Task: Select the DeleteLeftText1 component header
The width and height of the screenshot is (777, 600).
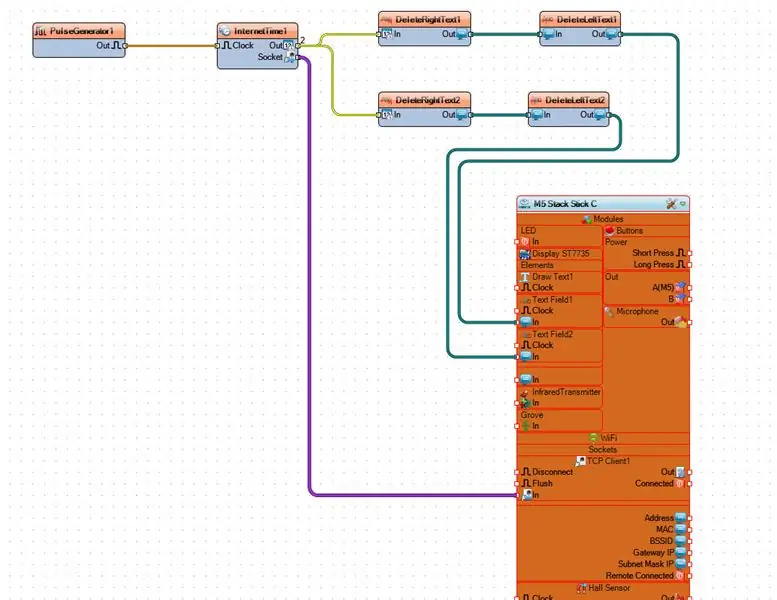Action: [580, 19]
